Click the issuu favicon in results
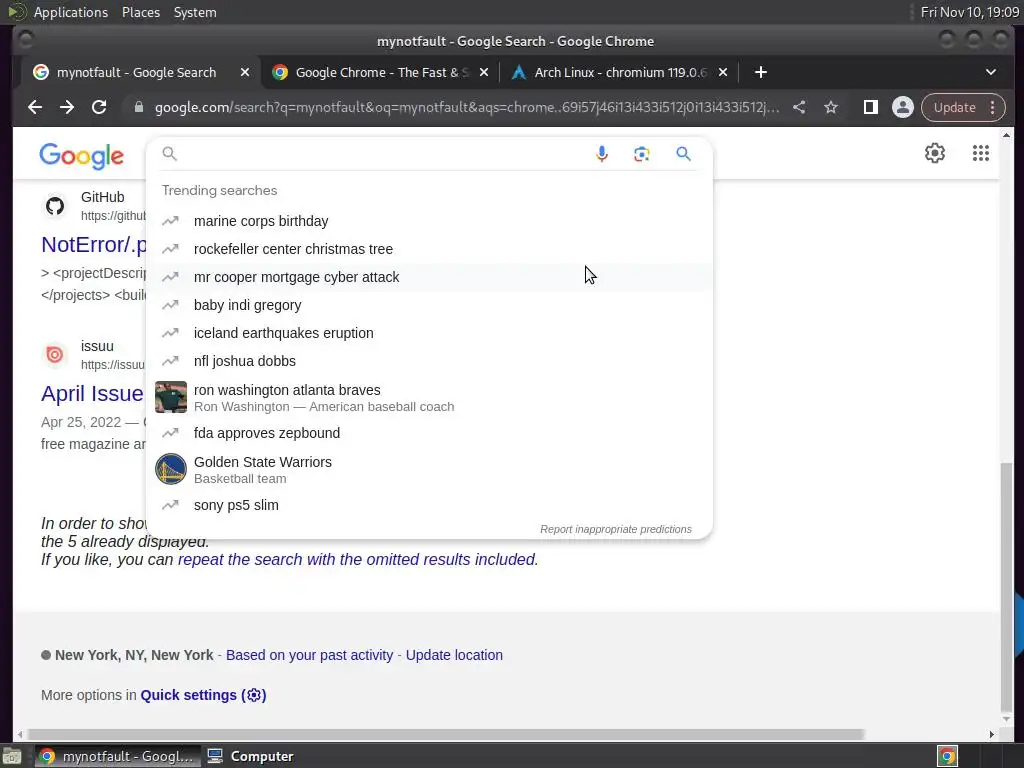This screenshot has width=1024, height=768. click(55, 355)
